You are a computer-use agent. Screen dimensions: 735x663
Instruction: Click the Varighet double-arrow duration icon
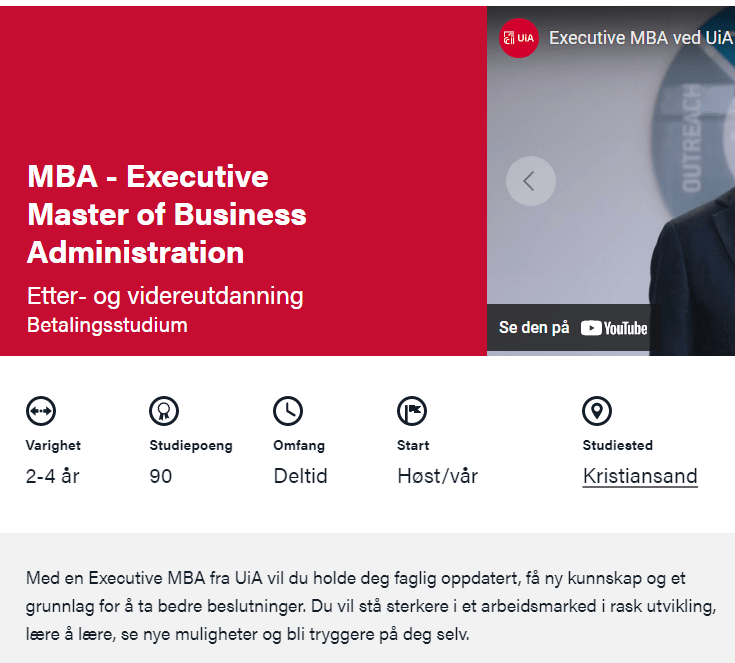41,410
